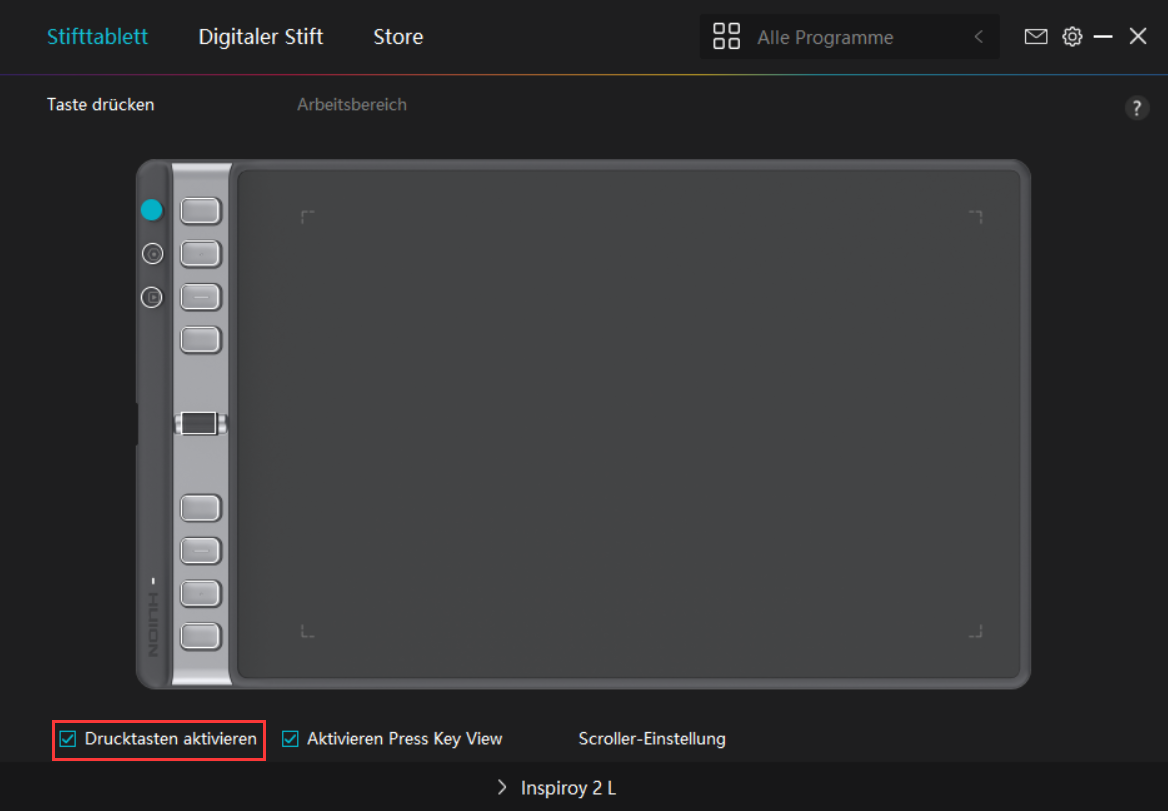The image size is (1168, 811).
Task: Select the bottommost press key on the tablet
Action: click(200, 635)
